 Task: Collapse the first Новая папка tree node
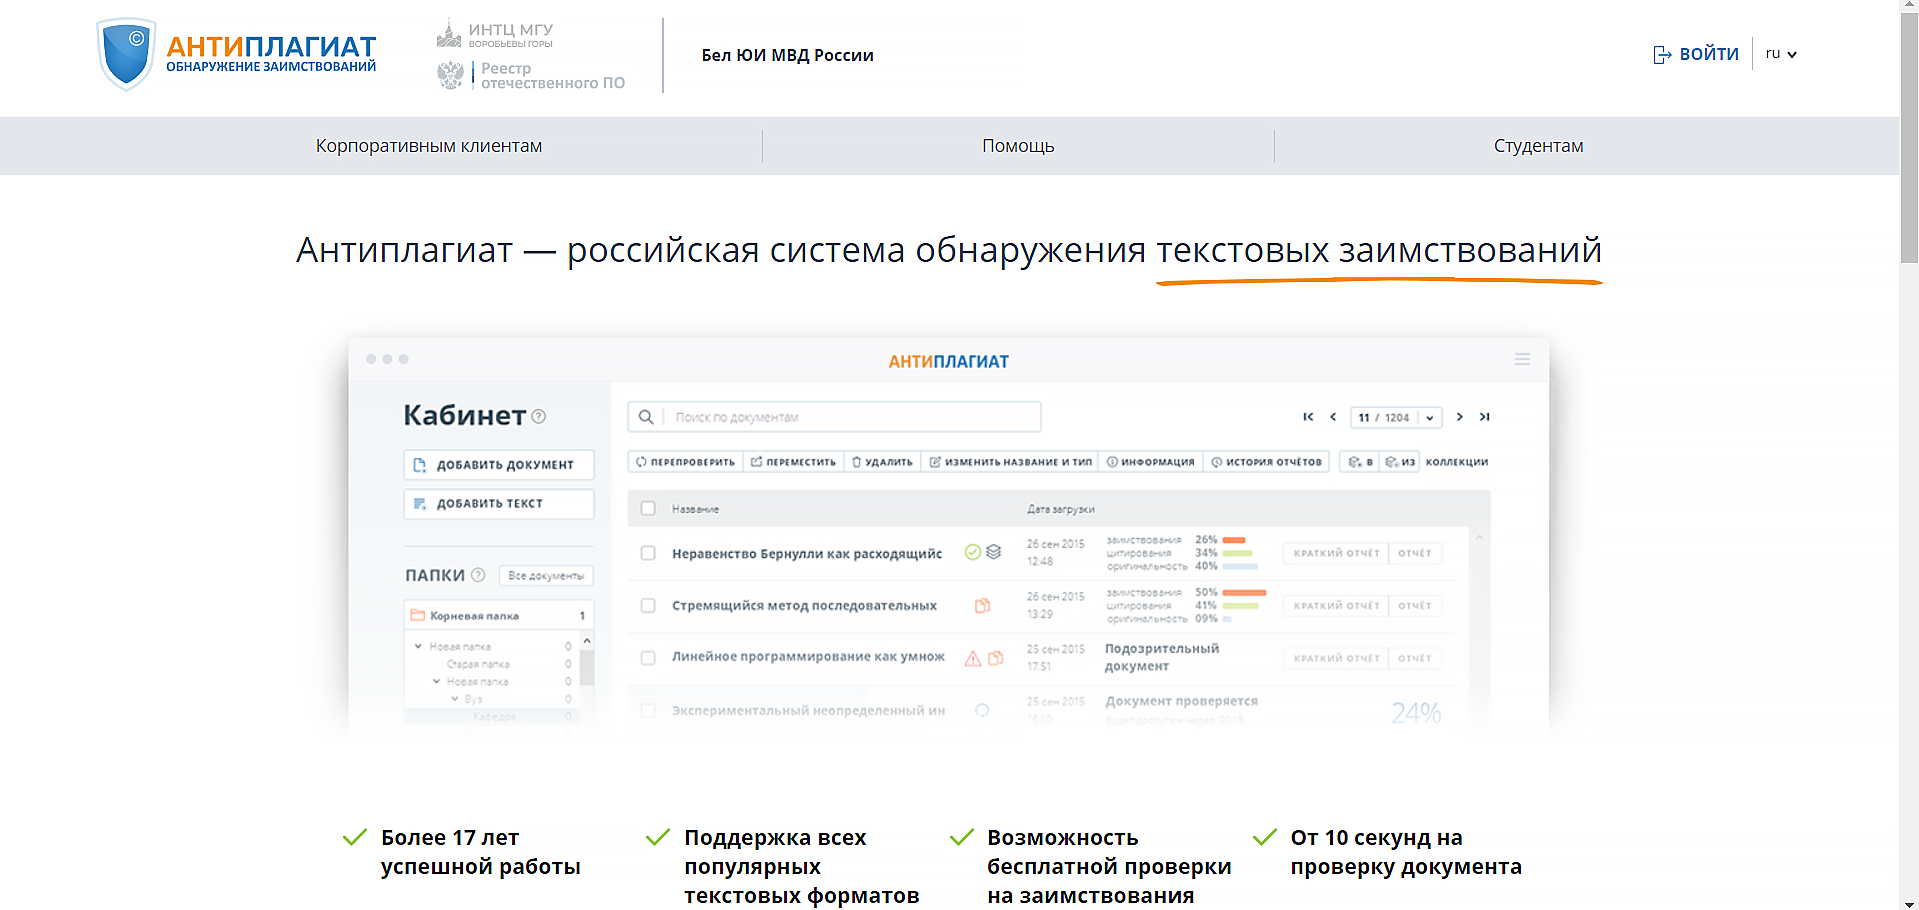coord(418,646)
